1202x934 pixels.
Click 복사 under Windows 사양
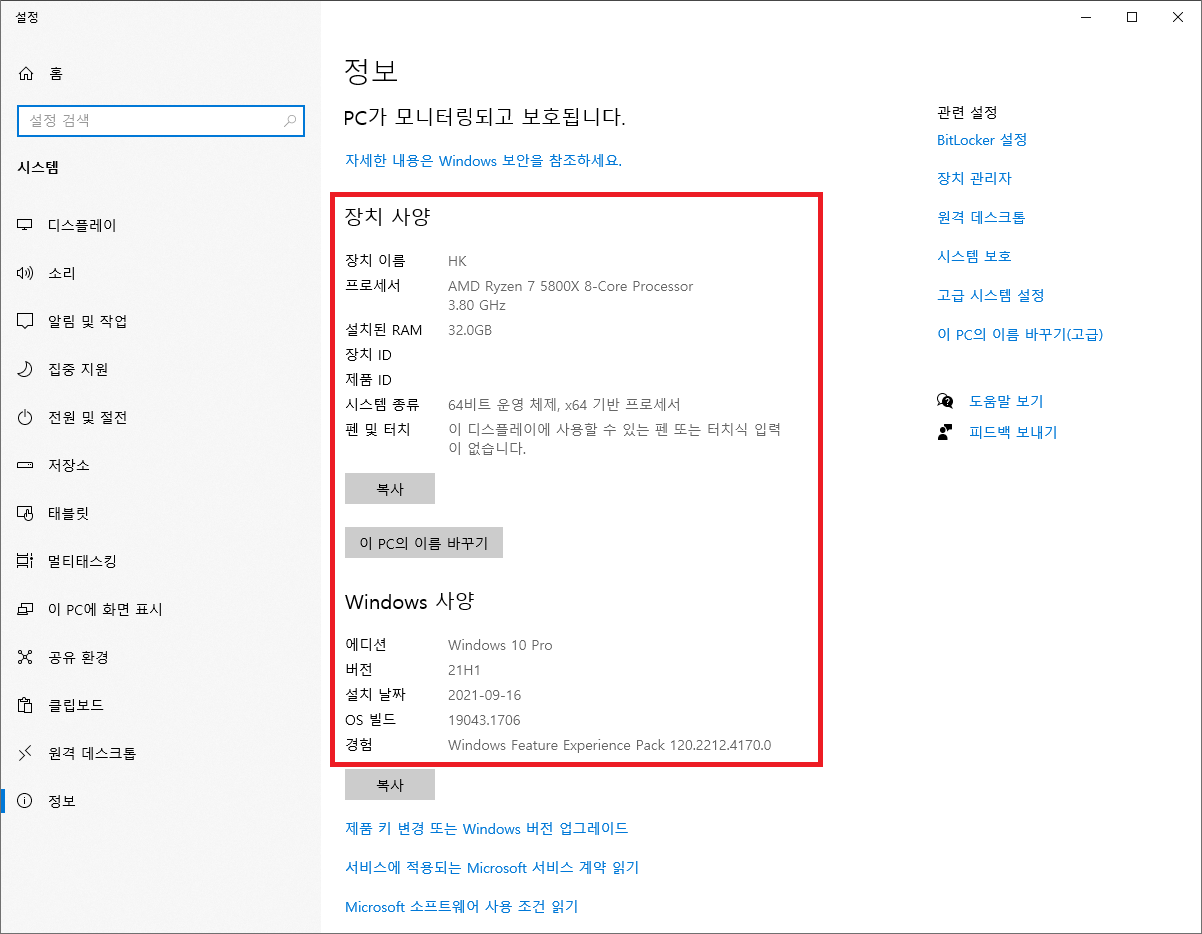pyautogui.click(x=390, y=785)
